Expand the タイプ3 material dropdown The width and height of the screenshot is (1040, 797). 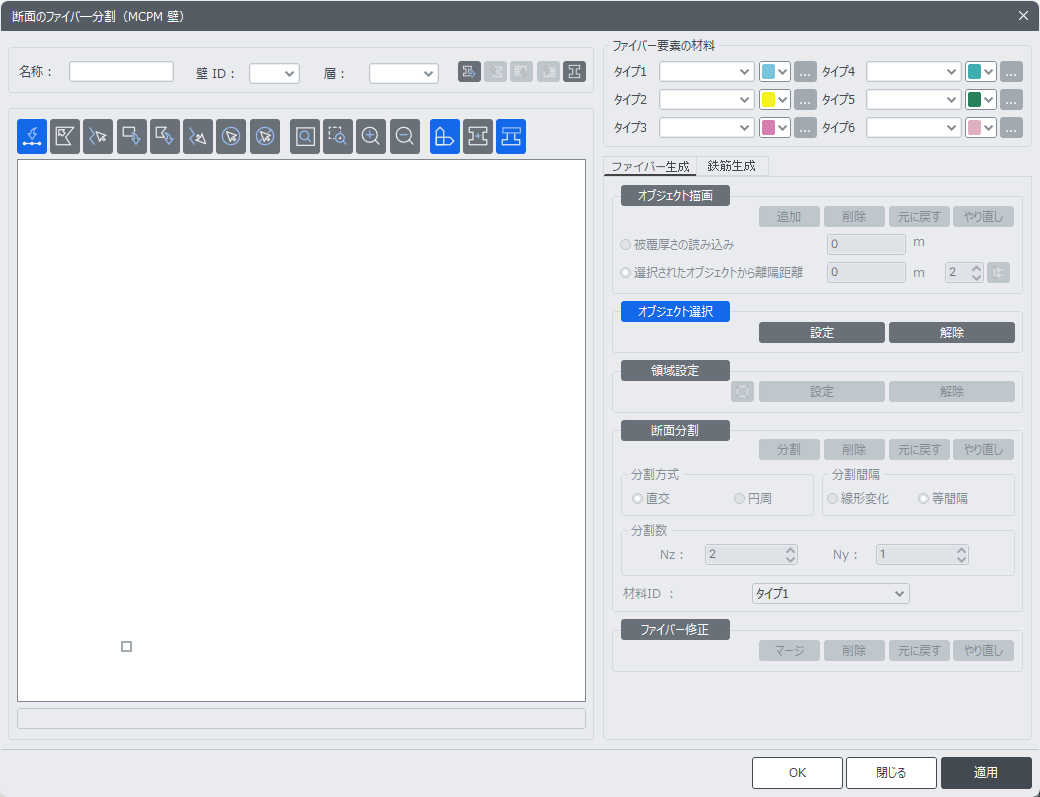point(706,127)
